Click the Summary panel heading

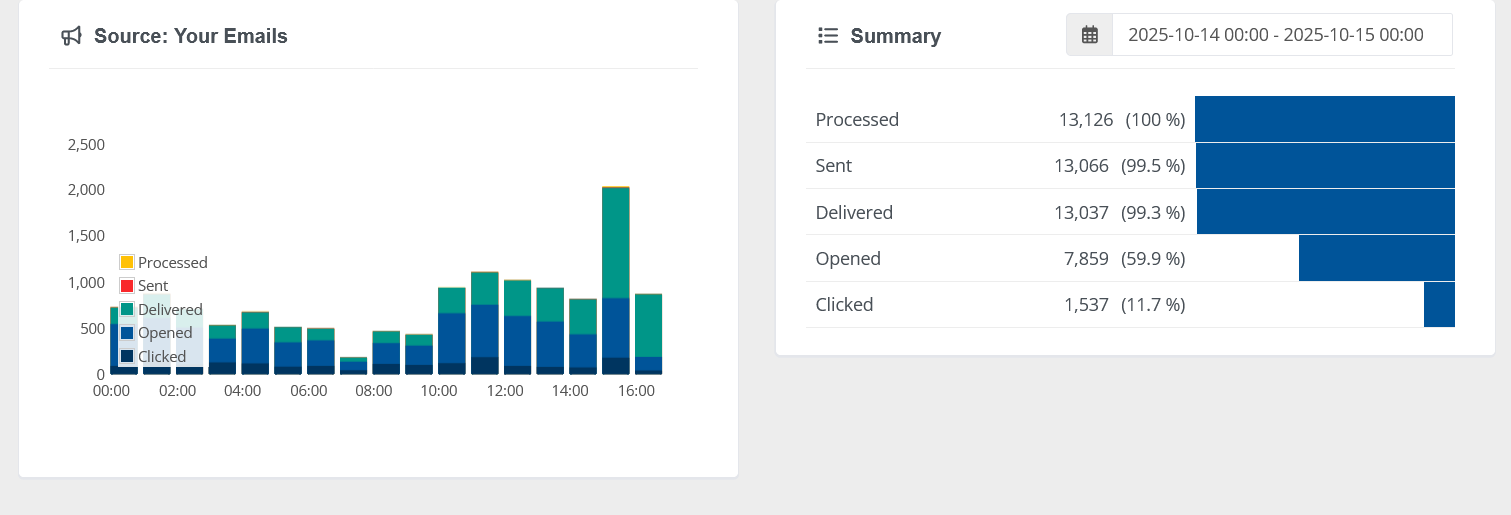895,37
